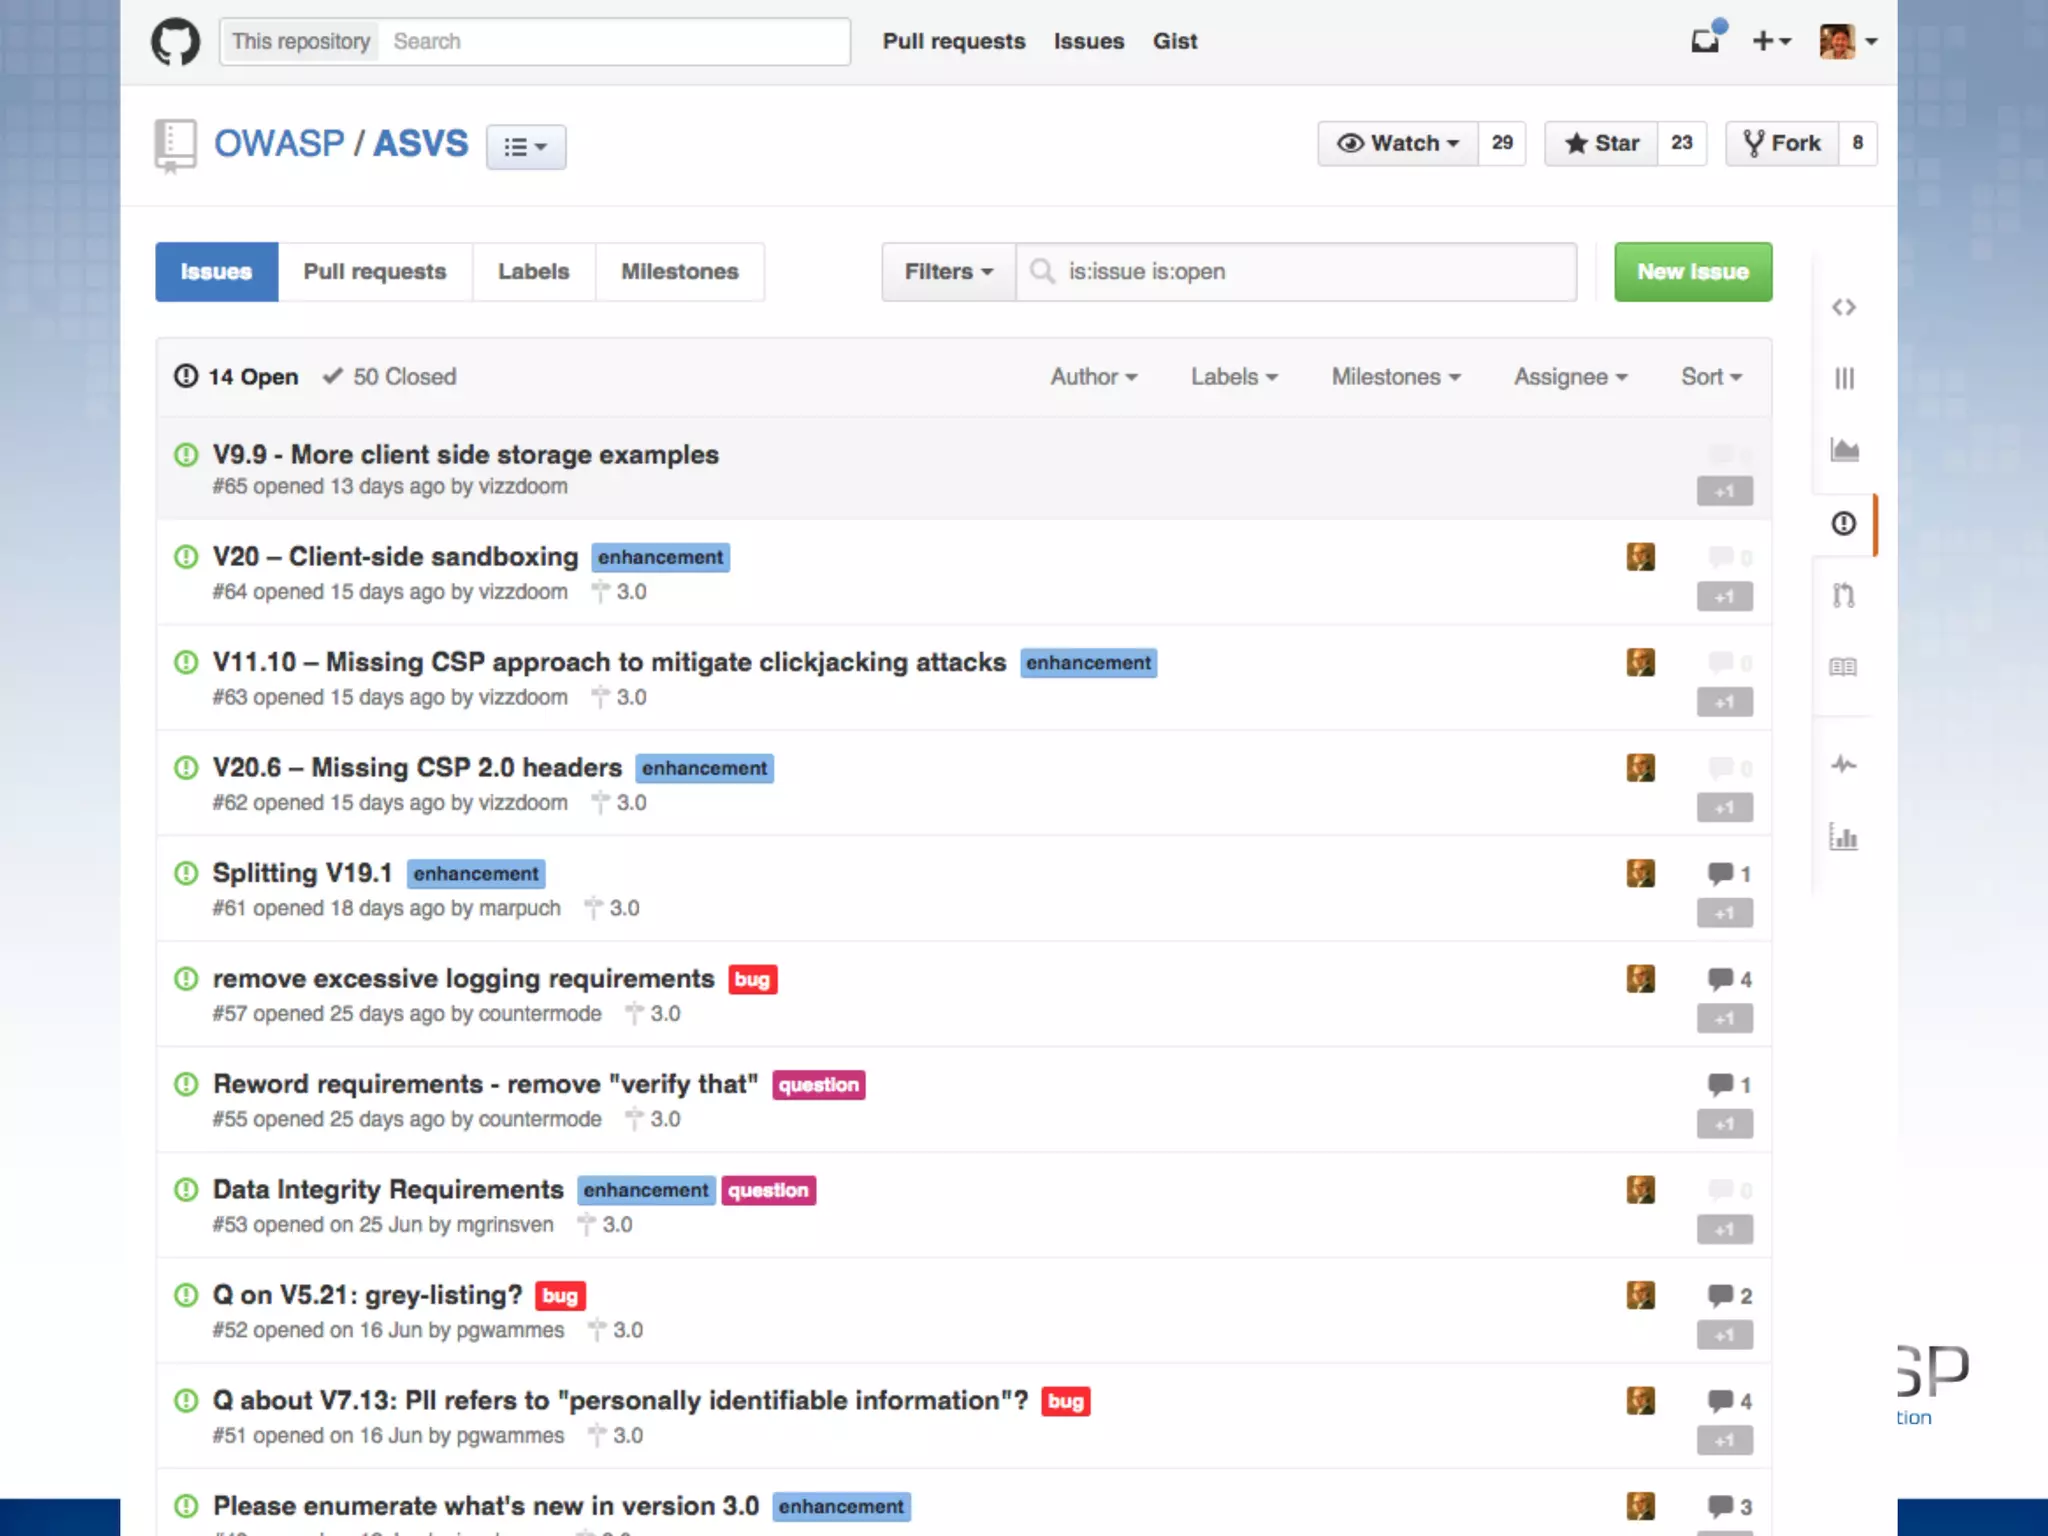Open the Wiki book sidebar icon
Screen dimensions: 2048x1536
[x=1843, y=667]
